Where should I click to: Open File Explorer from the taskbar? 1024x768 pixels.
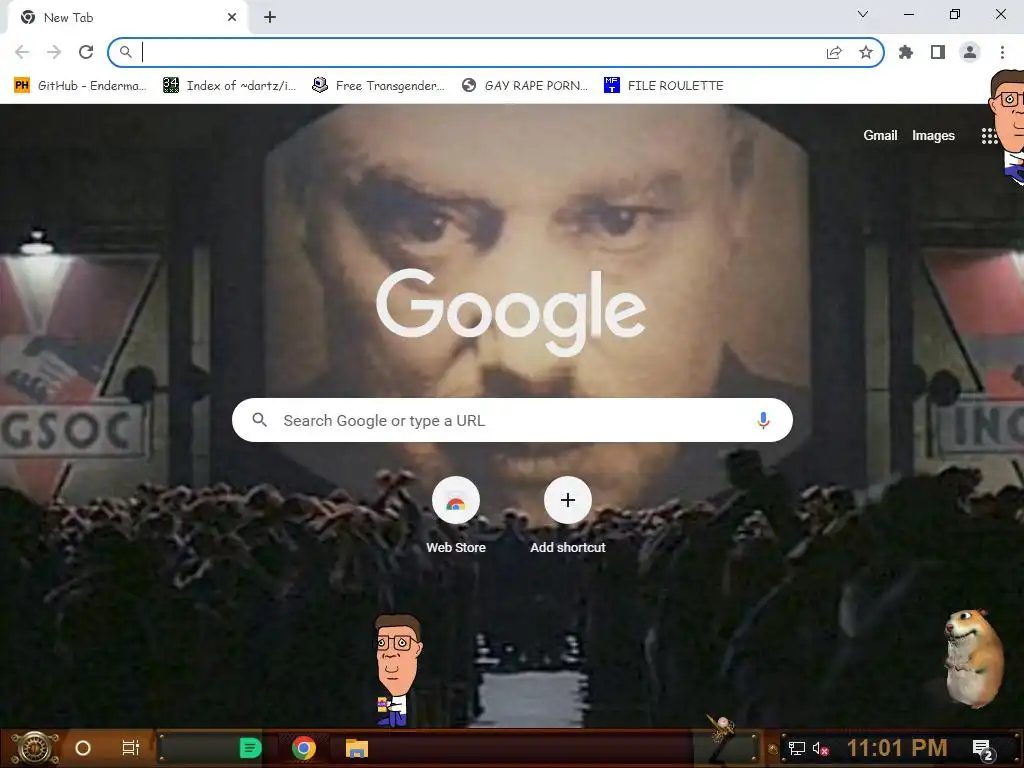[x=357, y=748]
